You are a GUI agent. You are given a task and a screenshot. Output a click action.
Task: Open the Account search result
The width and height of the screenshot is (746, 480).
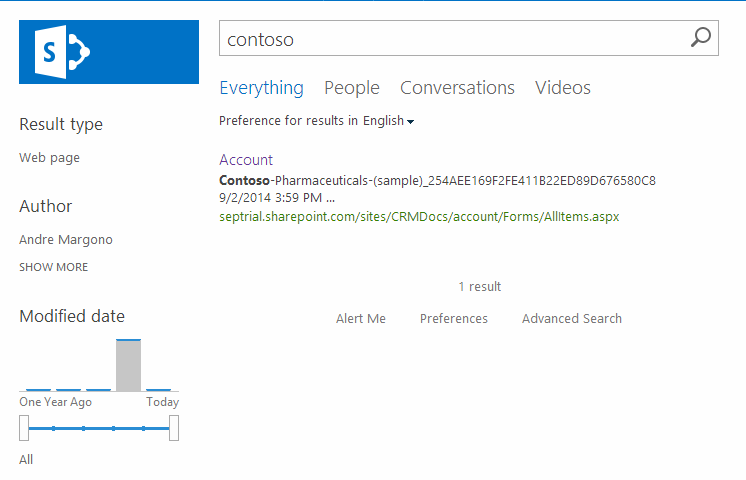[246, 160]
